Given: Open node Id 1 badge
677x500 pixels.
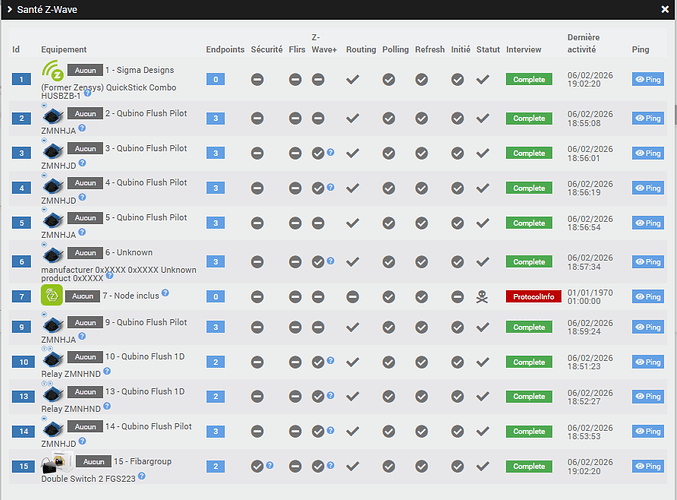Looking at the screenshot, I should pos(21,79).
